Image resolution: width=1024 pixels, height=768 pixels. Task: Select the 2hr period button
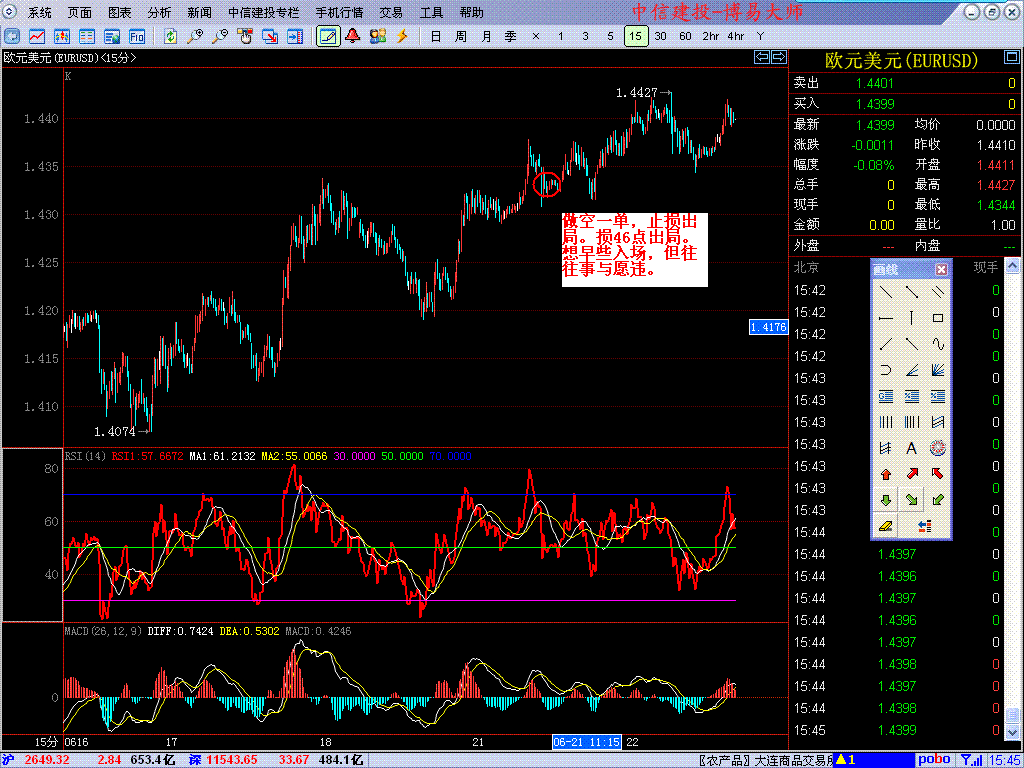711,36
